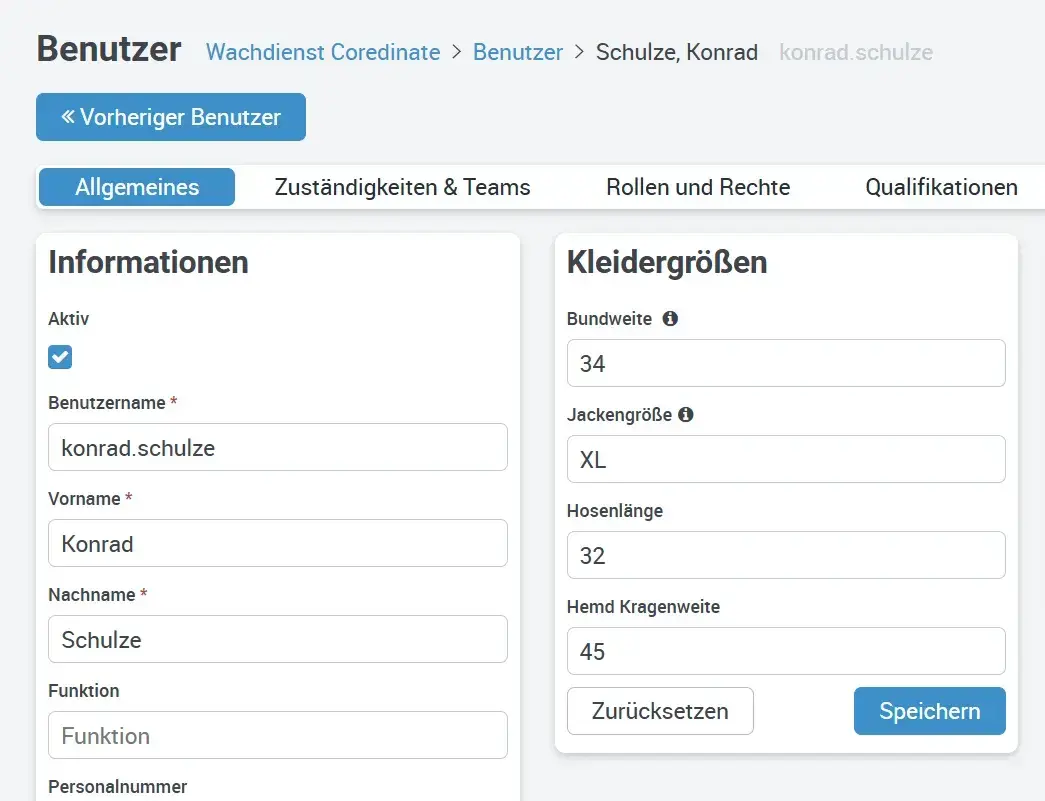This screenshot has height=801, width=1045.
Task: Select the Vorname input field
Action: pos(277,543)
